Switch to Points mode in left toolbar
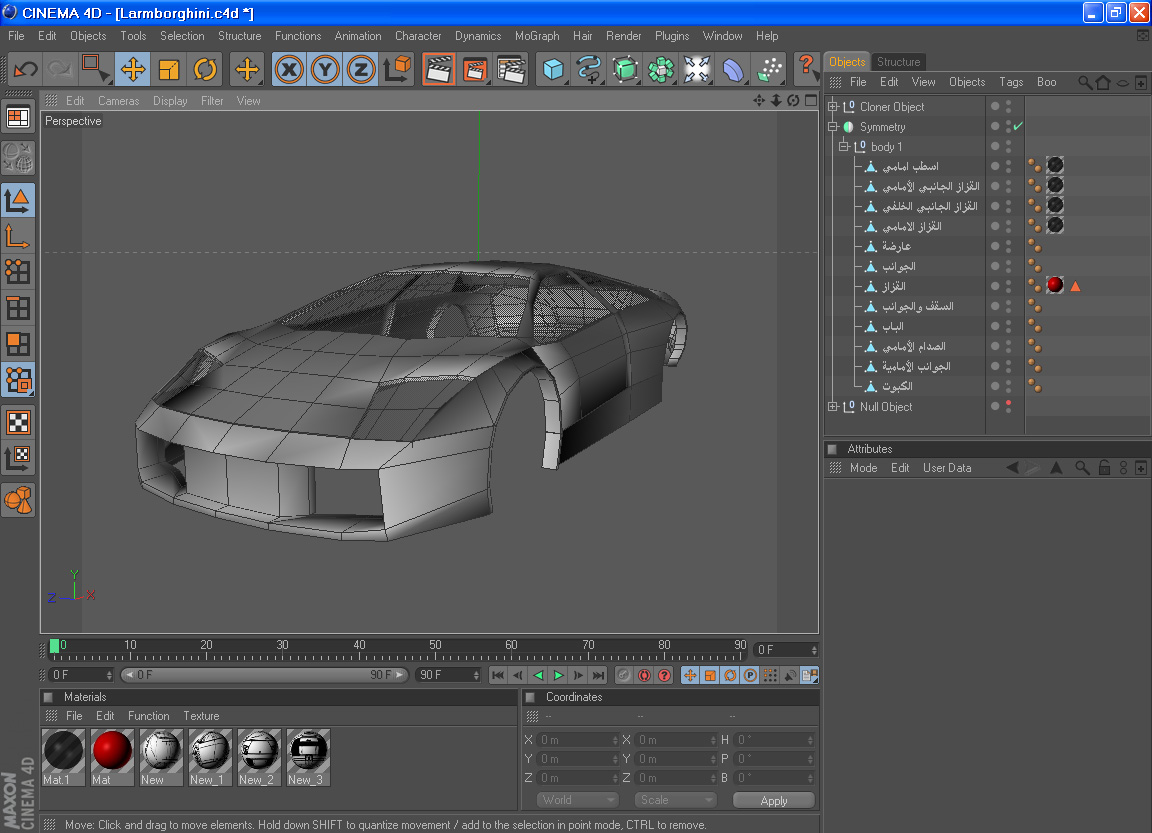1152x833 pixels. [18, 272]
